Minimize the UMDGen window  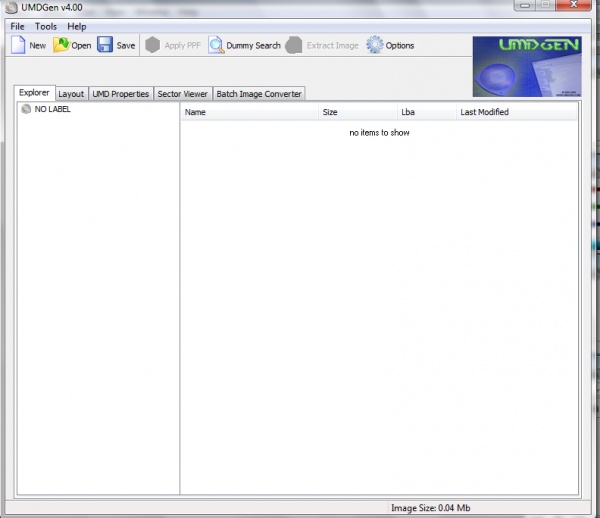[525, 5]
